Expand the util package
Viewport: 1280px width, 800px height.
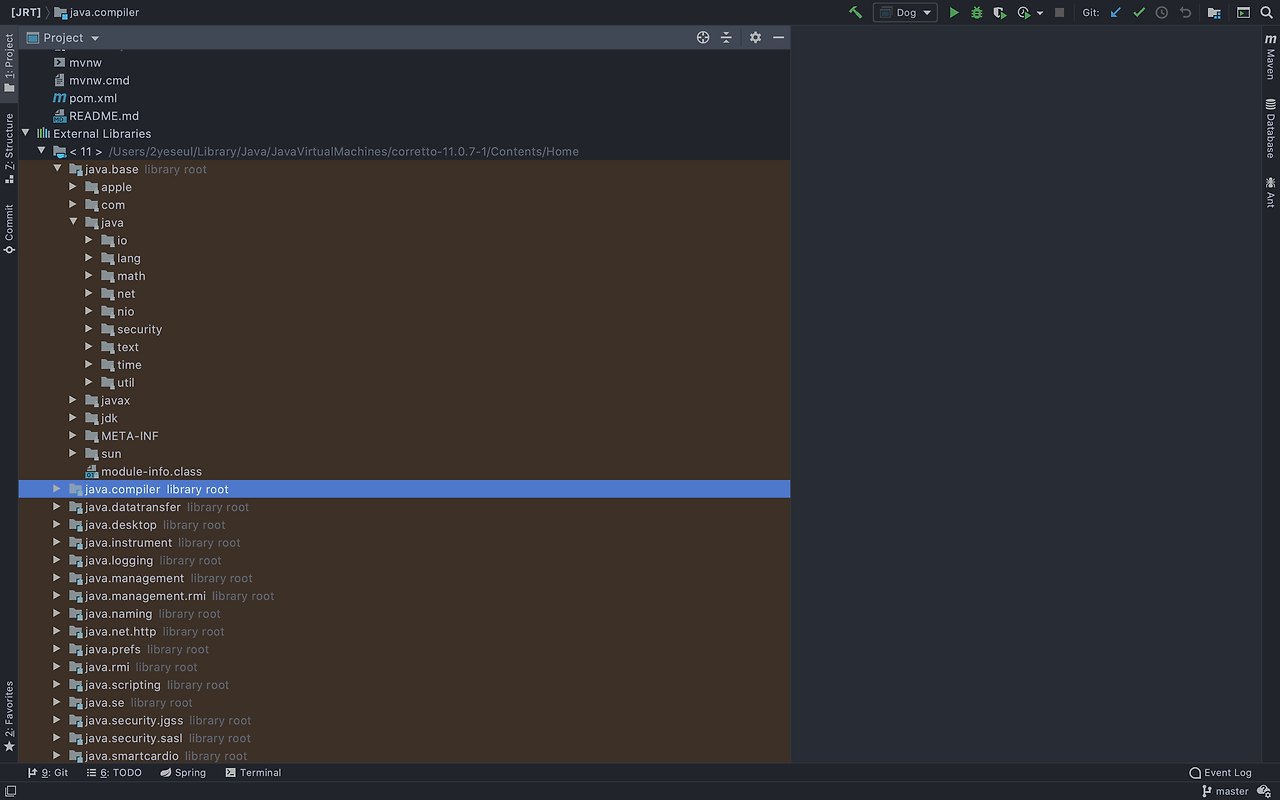tap(89, 382)
